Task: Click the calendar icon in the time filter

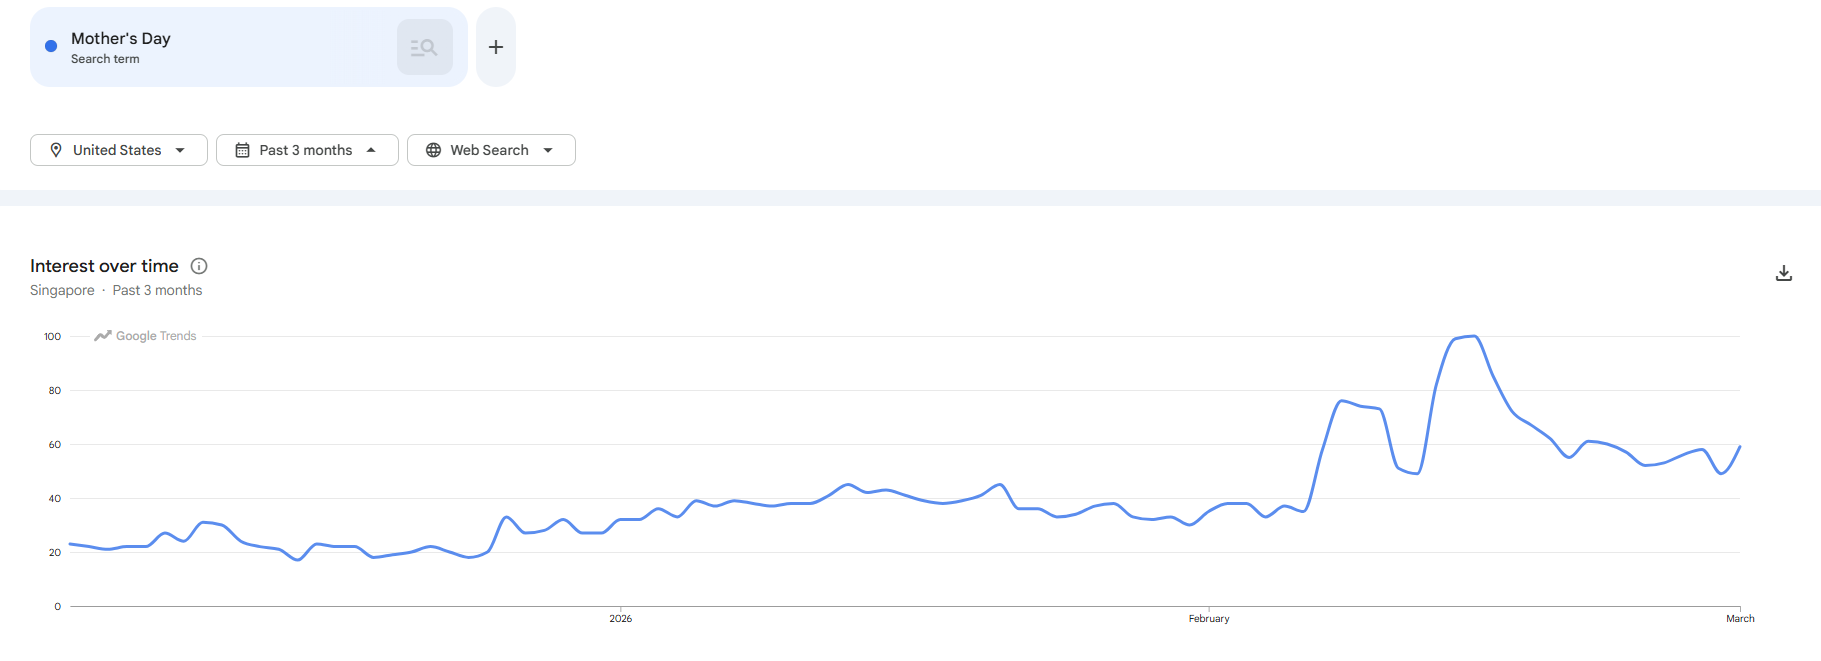Action: (242, 150)
